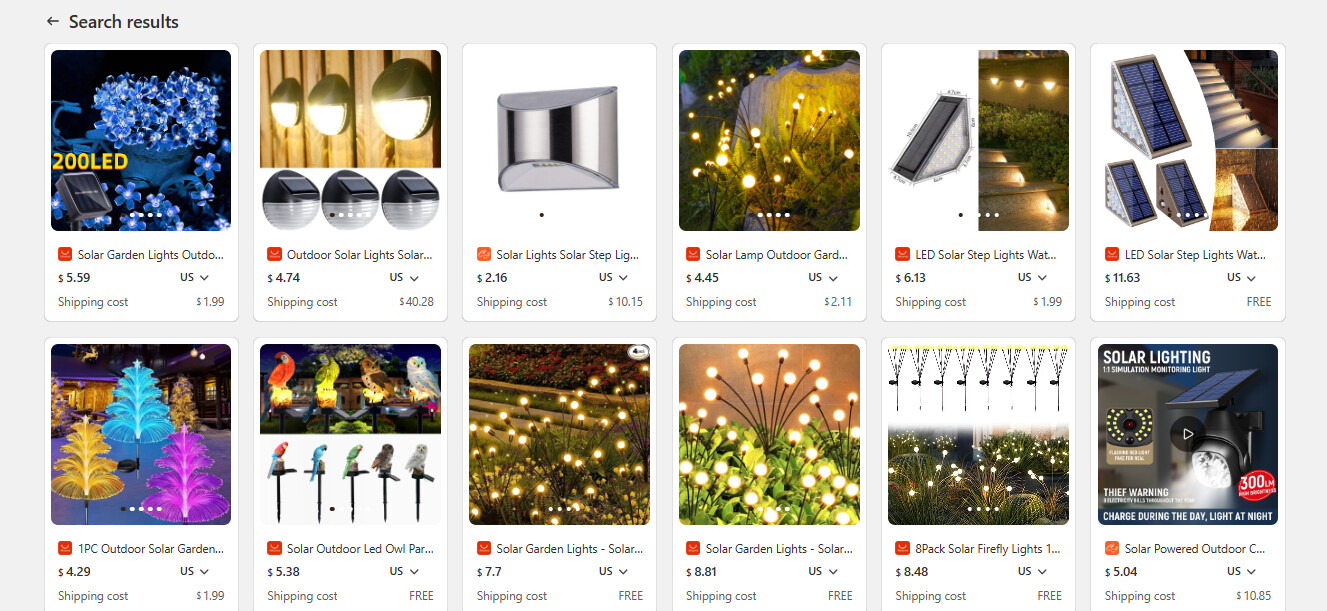Expand US dropdown on $11.63 LED step lights
Viewport: 1327px width, 611px height.
pyautogui.click(x=1242, y=278)
